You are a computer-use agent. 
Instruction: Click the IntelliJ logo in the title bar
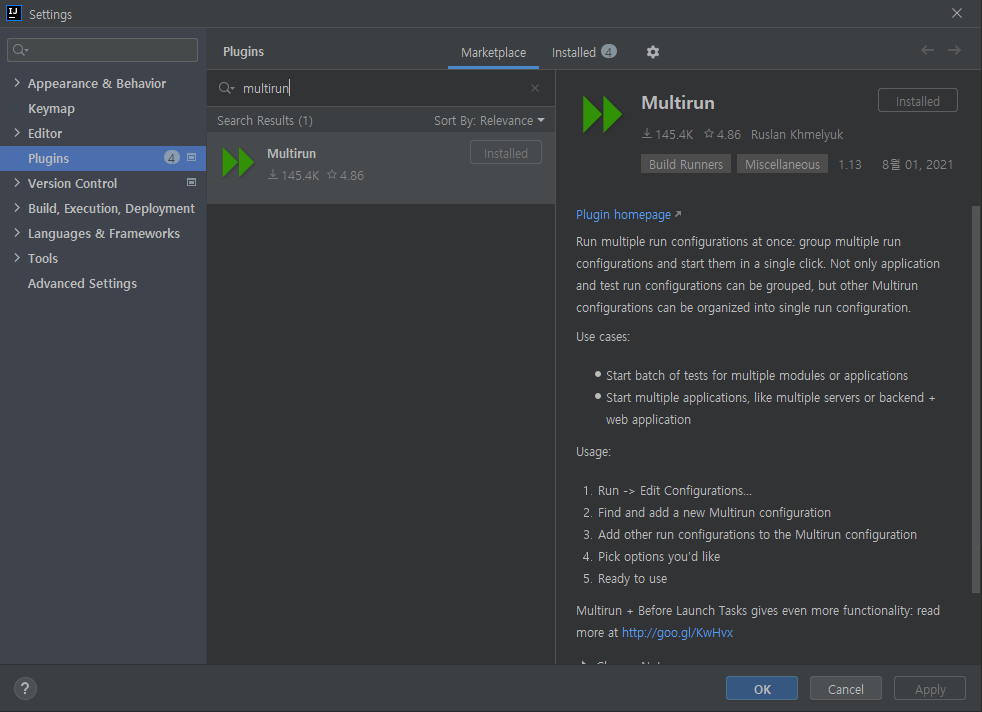click(x=14, y=13)
